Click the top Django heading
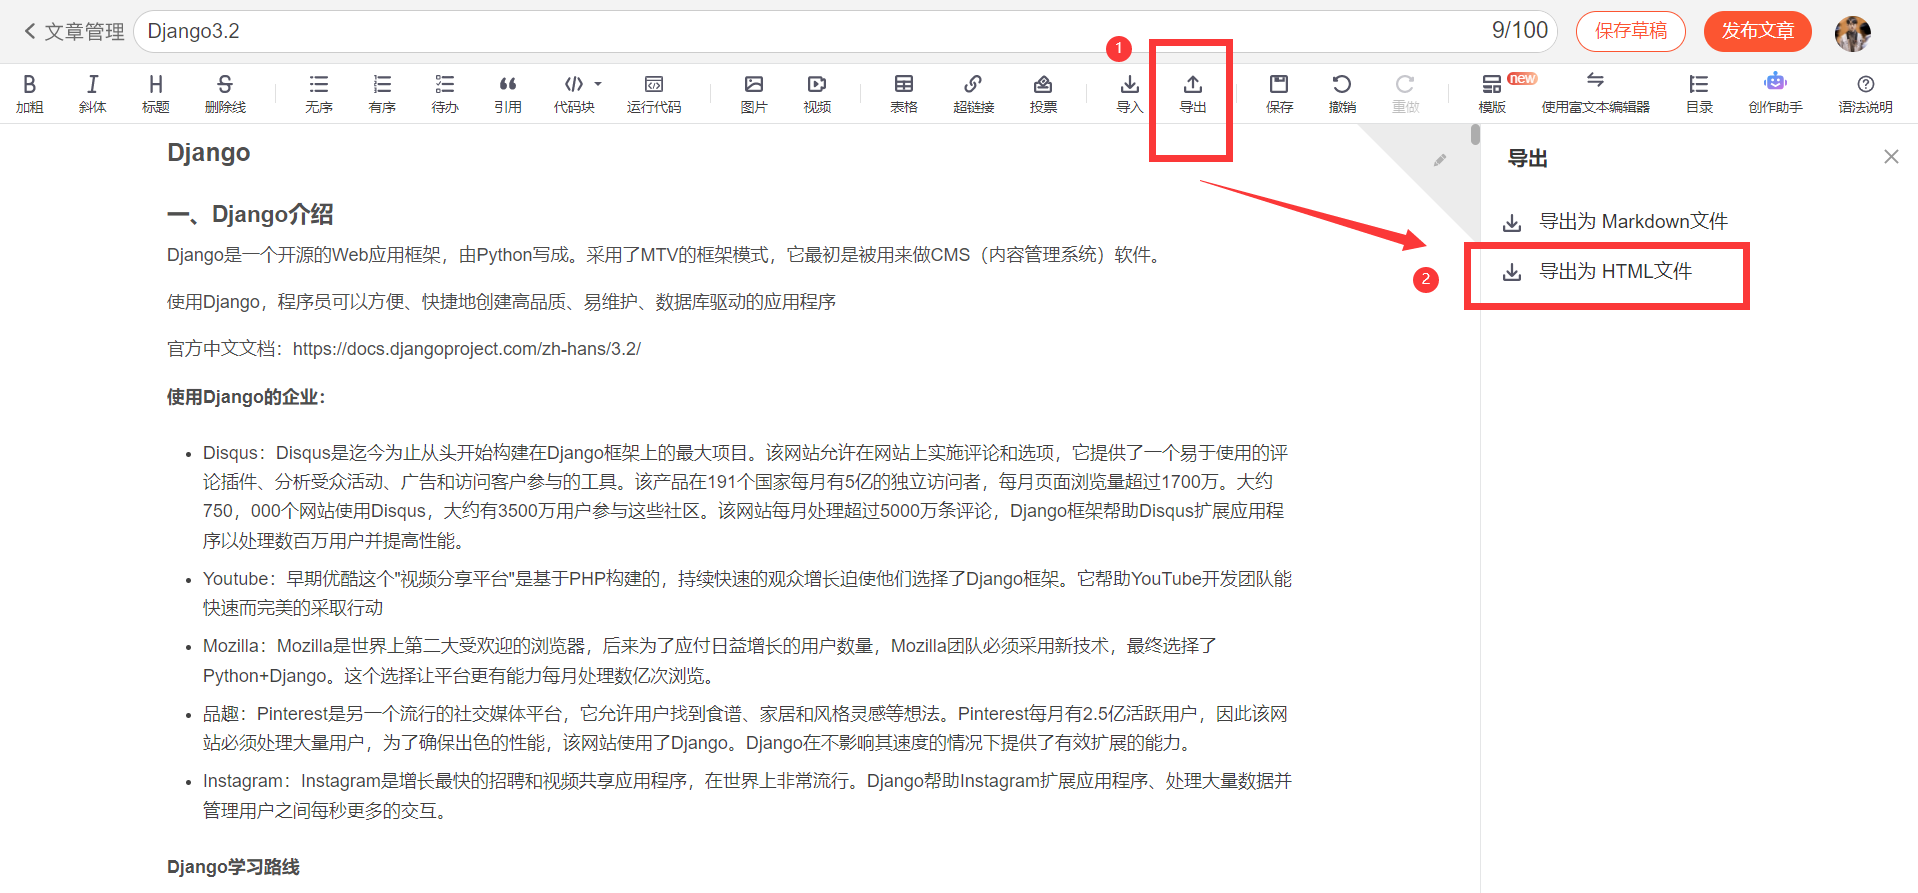 click(208, 153)
